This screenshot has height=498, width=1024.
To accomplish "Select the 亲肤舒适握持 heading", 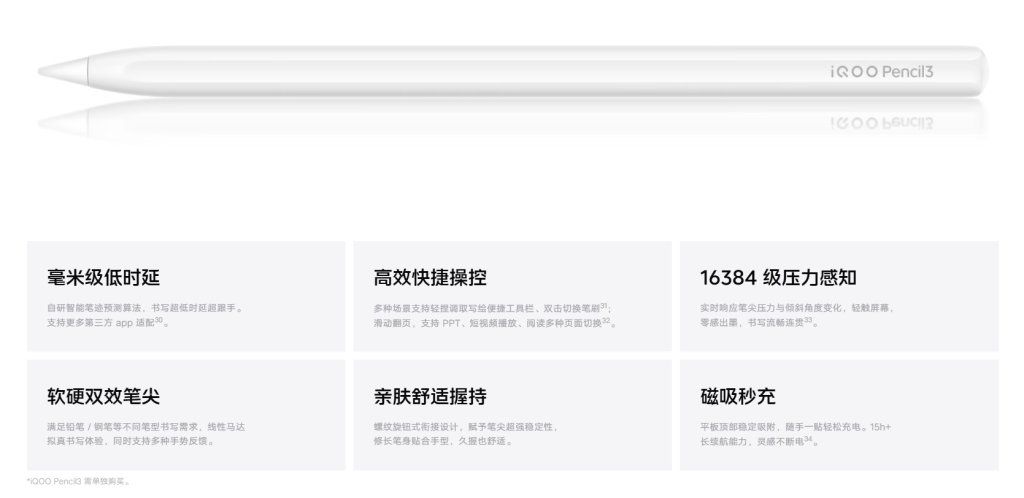I will tap(430, 396).
